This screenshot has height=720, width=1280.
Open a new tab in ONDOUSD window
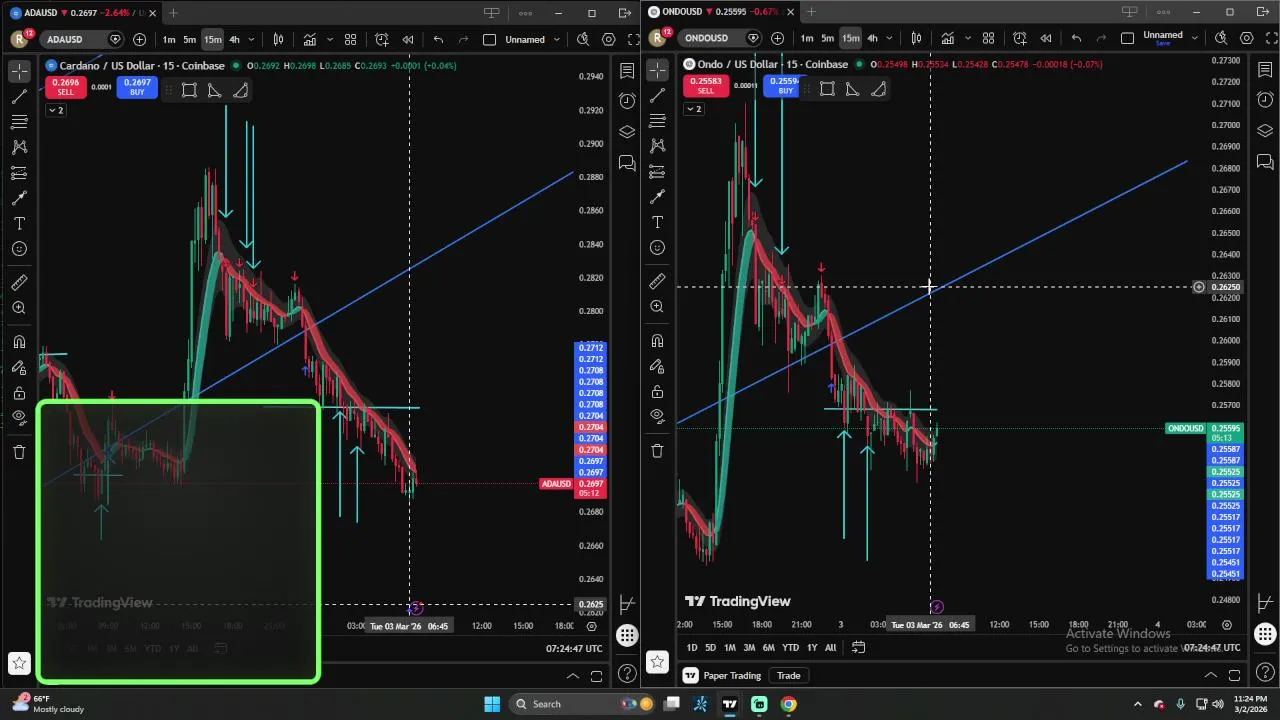[811, 12]
